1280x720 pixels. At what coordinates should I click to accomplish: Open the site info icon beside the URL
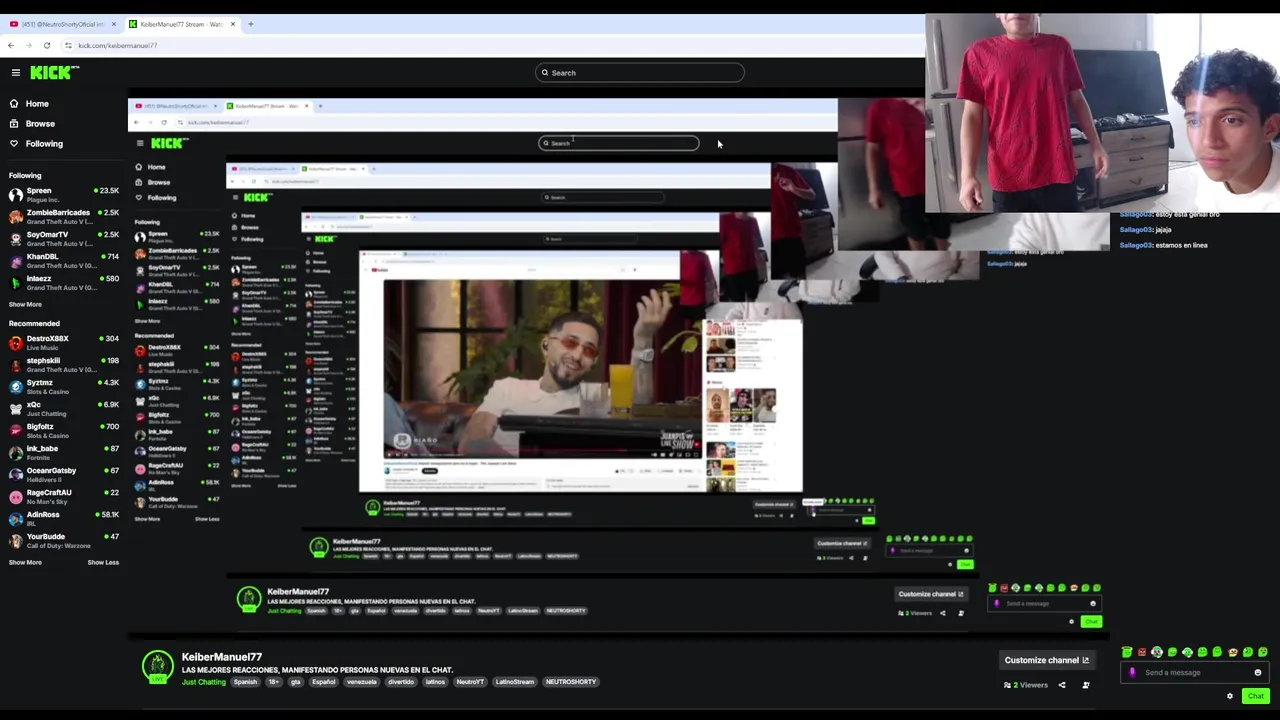(x=68, y=45)
